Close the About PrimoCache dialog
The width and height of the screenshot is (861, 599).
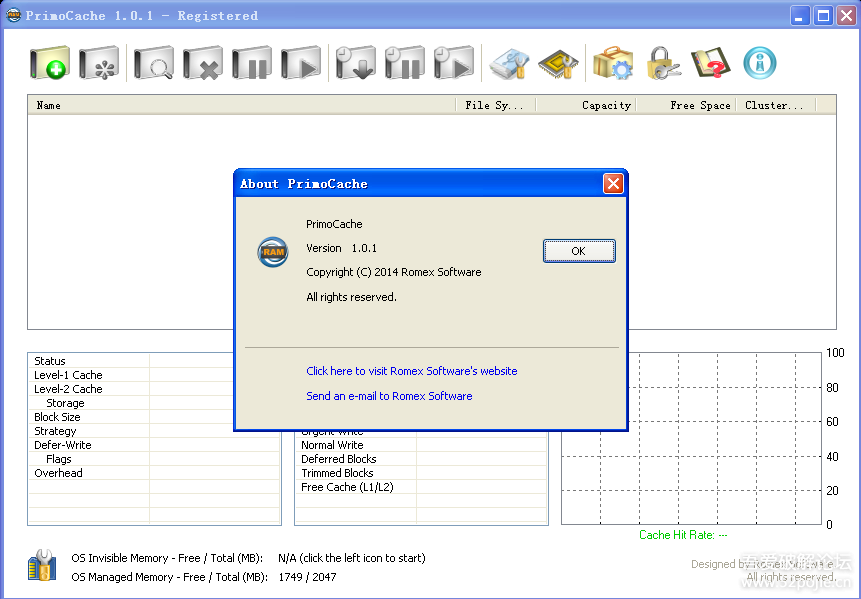click(613, 183)
